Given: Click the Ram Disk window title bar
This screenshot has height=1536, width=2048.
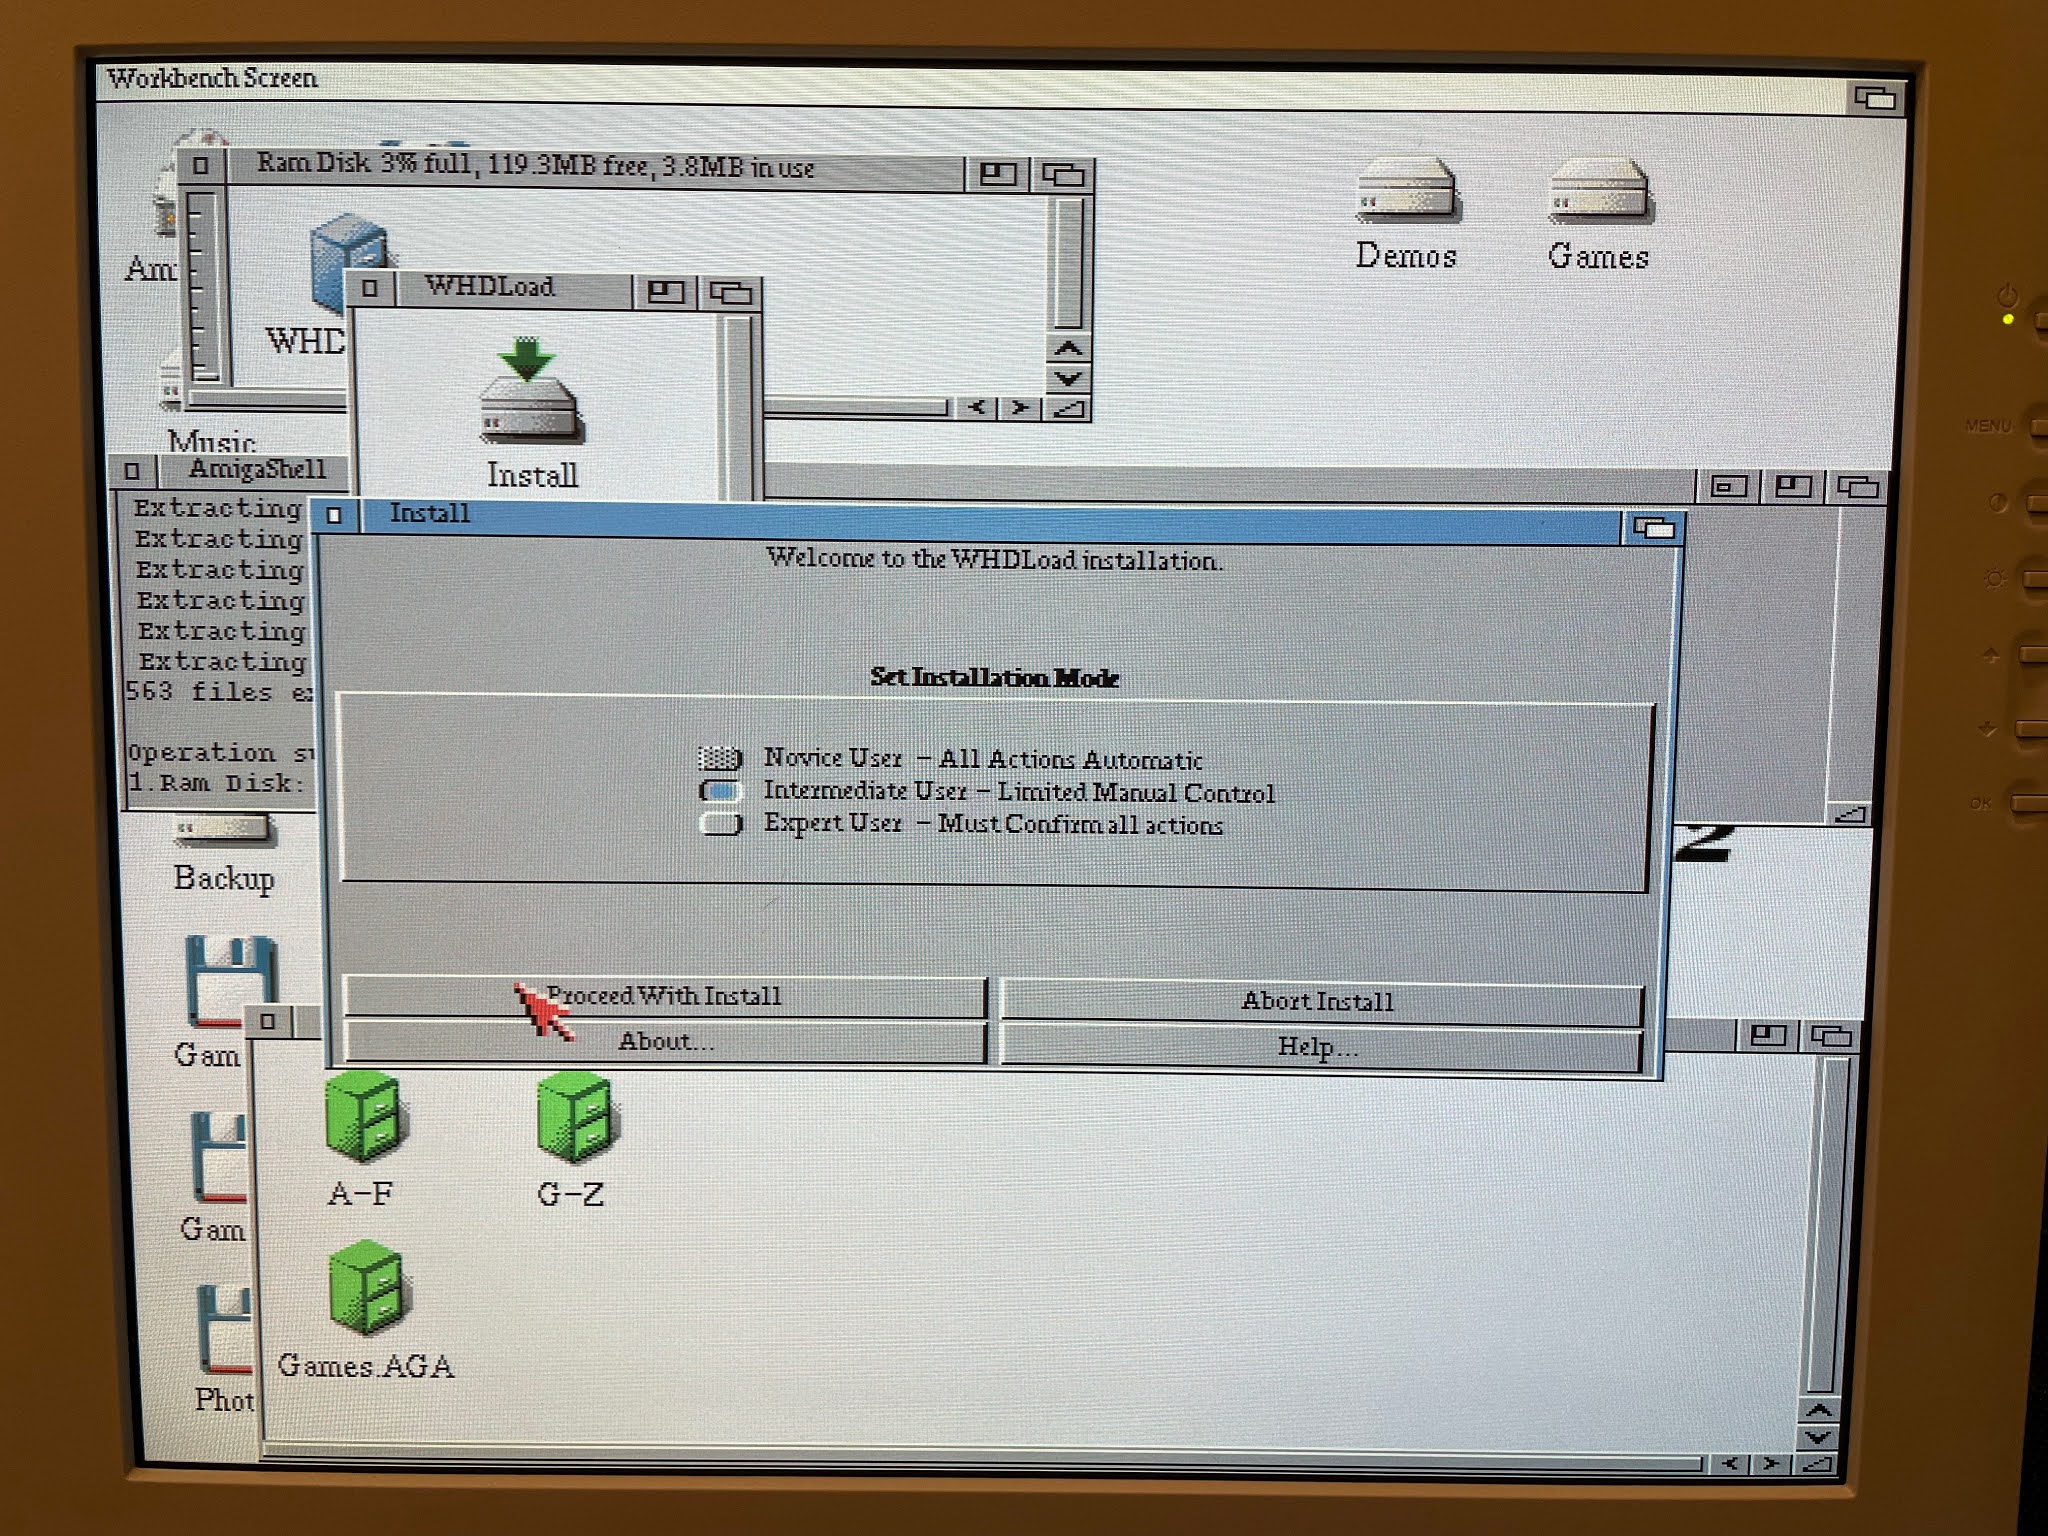Looking at the screenshot, I should coord(595,168).
